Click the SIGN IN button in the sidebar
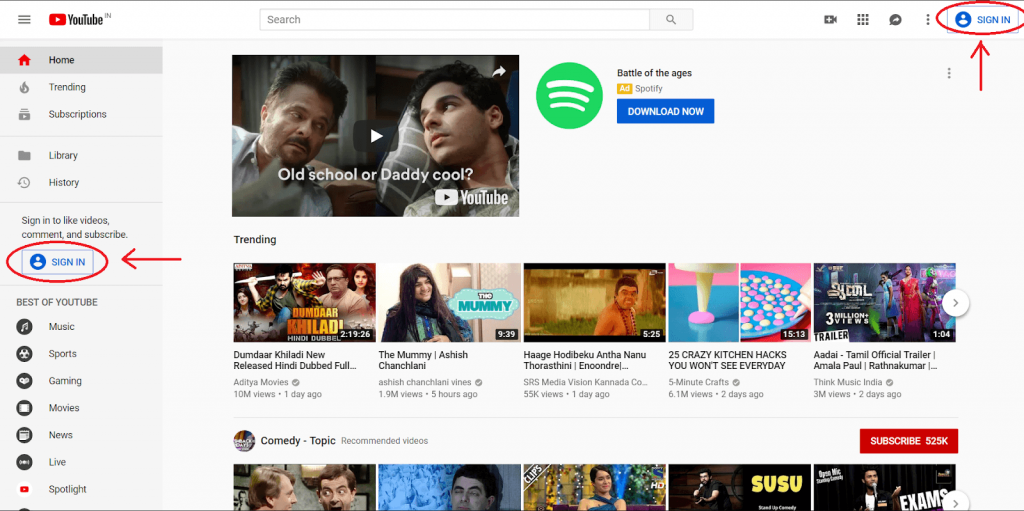Screen dimensions: 1024x511 (x=57, y=262)
